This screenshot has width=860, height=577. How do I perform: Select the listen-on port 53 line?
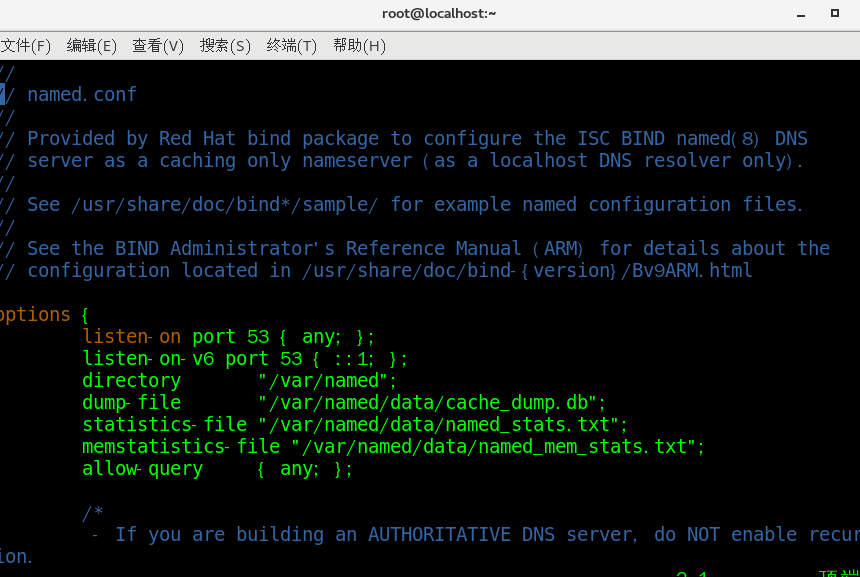[230, 336]
